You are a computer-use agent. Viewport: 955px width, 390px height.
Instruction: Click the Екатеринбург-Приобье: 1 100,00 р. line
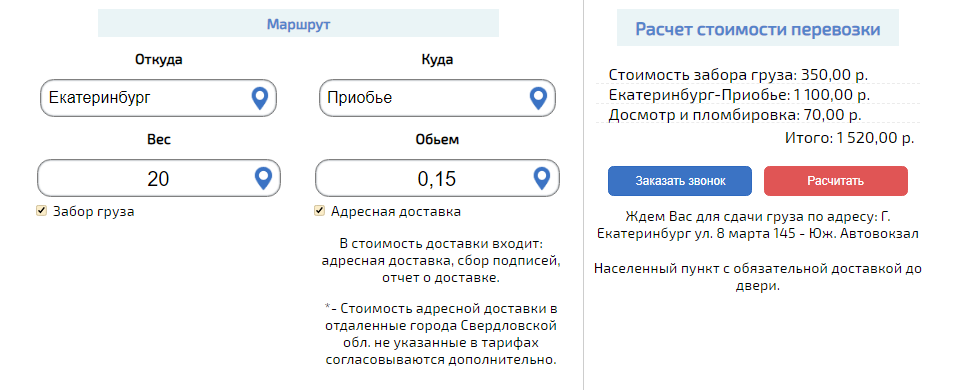pyautogui.click(x=739, y=95)
